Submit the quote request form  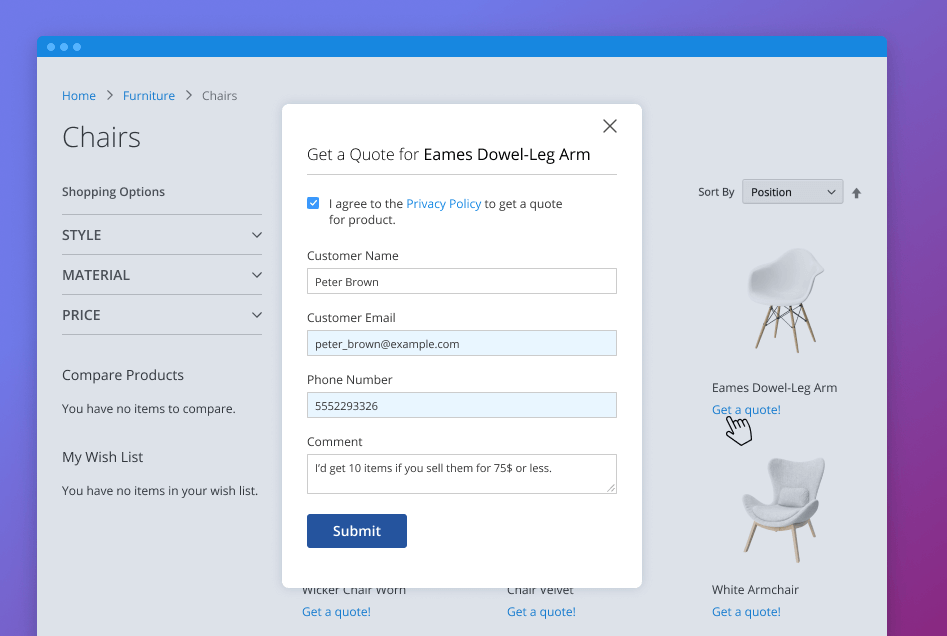pyautogui.click(x=356, y=531)
